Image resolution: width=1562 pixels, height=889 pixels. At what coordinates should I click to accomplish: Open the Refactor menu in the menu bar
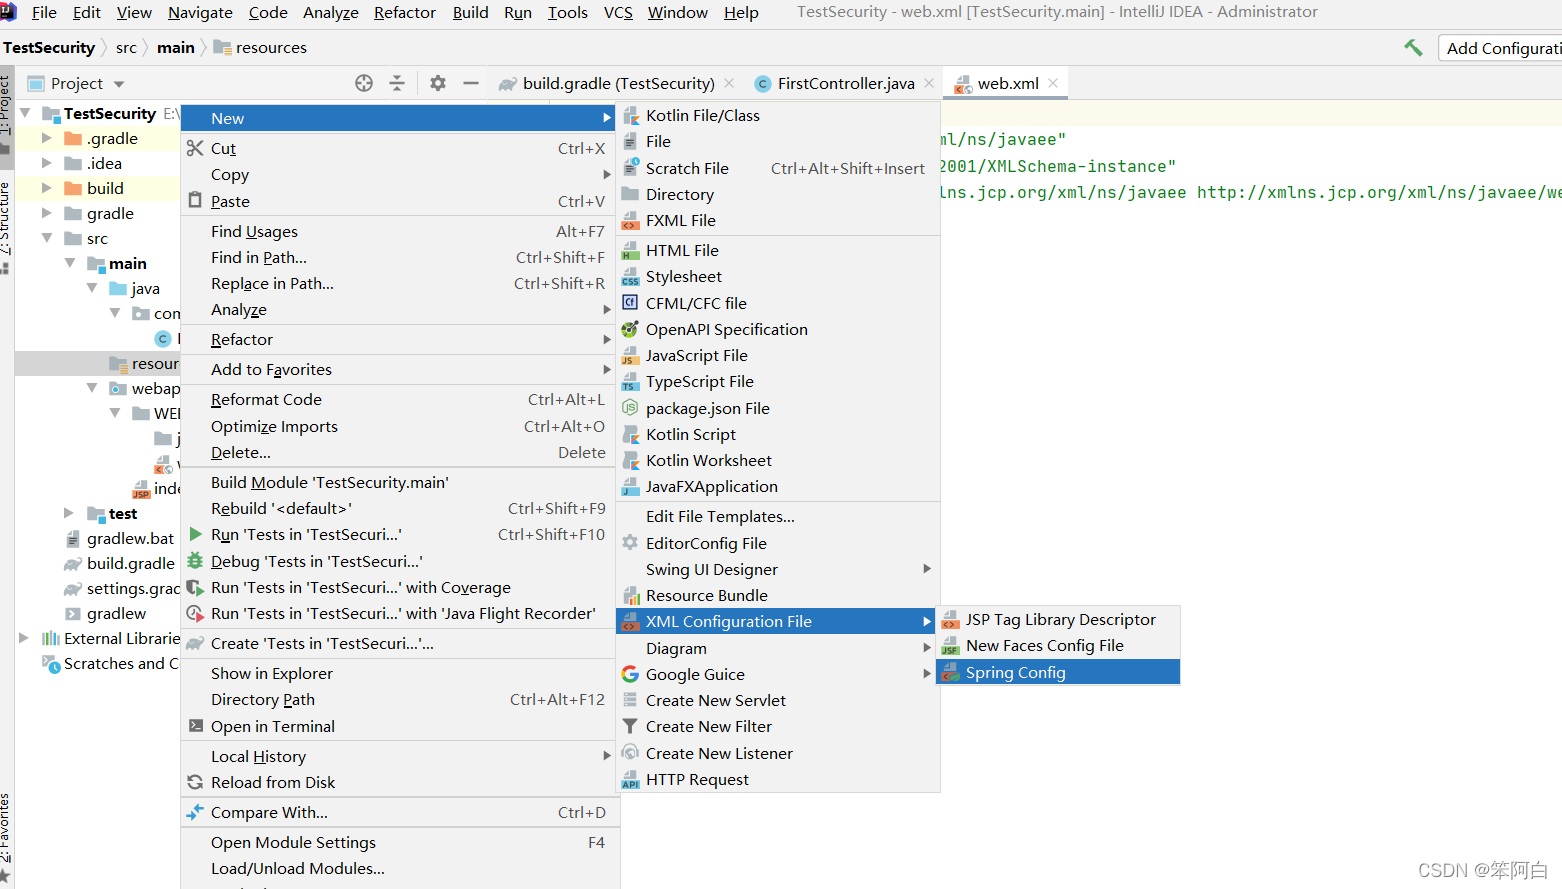coord(404,12)
